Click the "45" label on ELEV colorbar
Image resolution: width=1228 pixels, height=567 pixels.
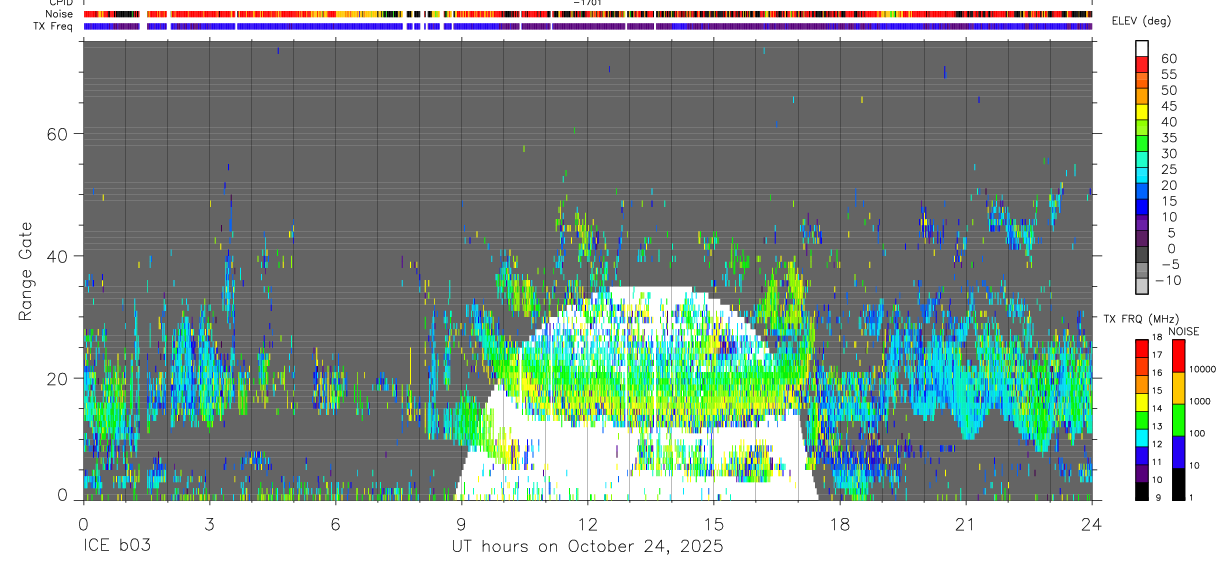click(x=1168, y=106)
